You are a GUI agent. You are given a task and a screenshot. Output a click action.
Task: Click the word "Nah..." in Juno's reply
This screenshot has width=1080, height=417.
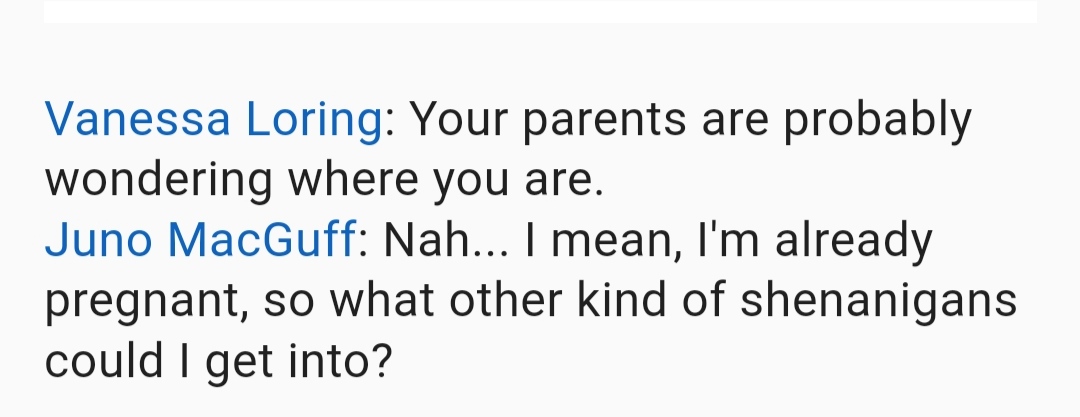[446, 241]
